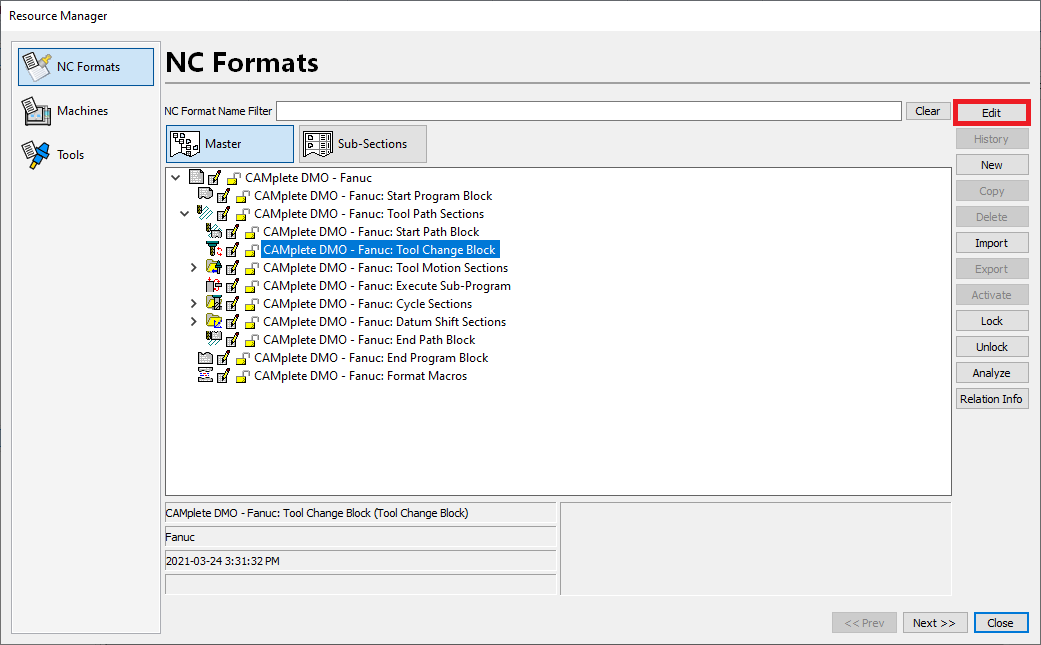Click the pencil edit icon beside Tool Change Block
This screenshot has width=1041, height=645.
(232, 249)
